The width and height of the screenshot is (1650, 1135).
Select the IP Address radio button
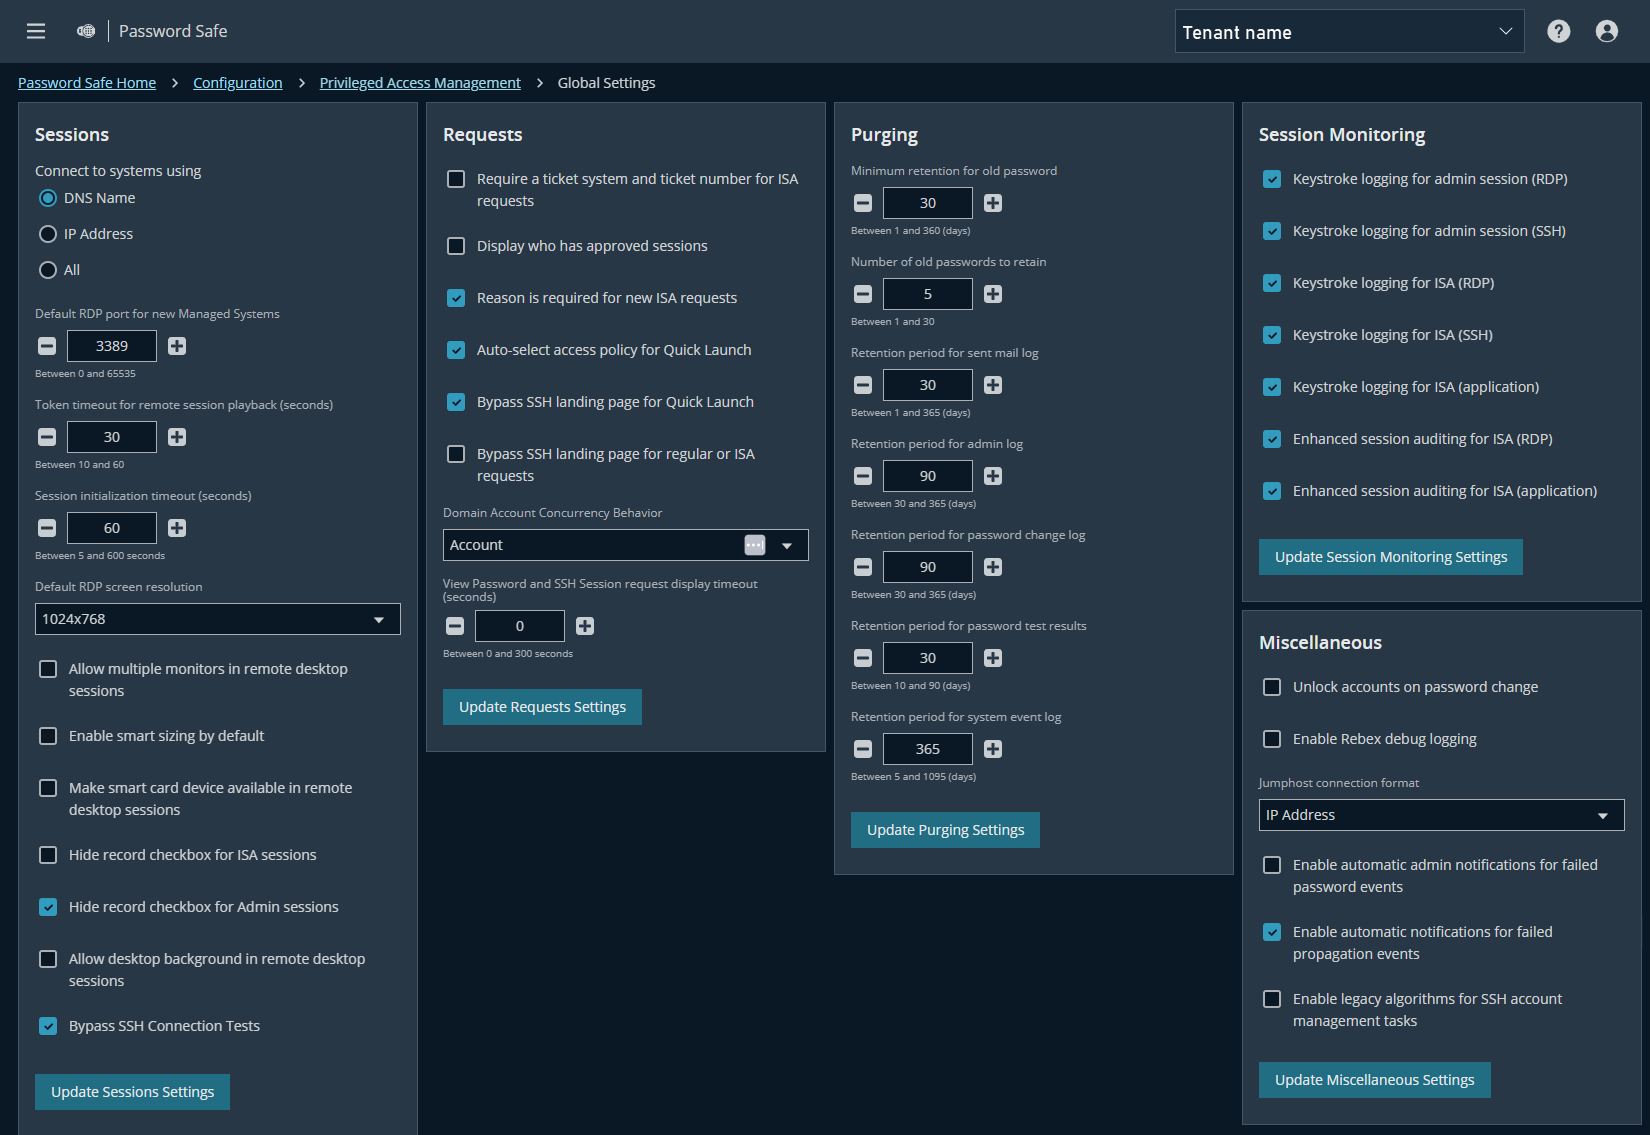(47, 233)
